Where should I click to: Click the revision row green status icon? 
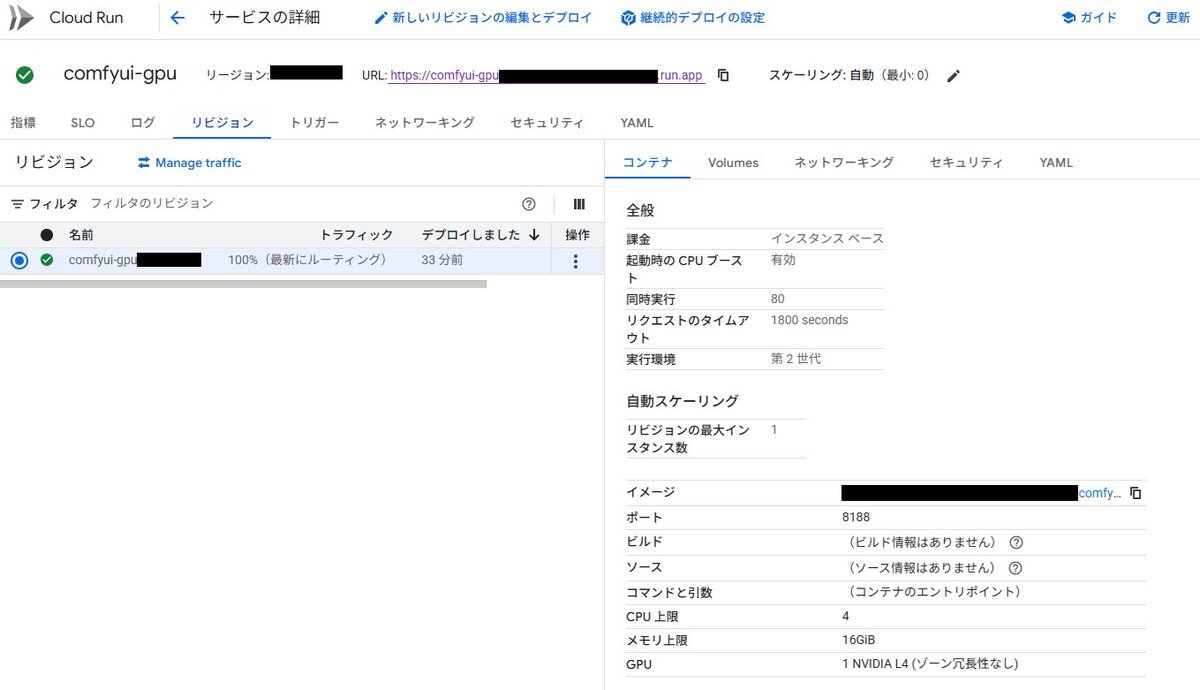pos(47,260)
